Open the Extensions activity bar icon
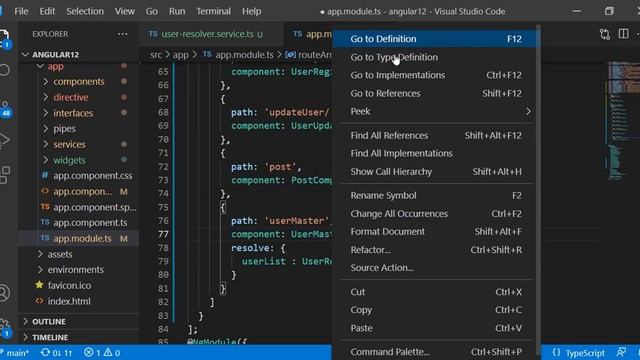This screenshot has height=360, width=640. [4, 175]
